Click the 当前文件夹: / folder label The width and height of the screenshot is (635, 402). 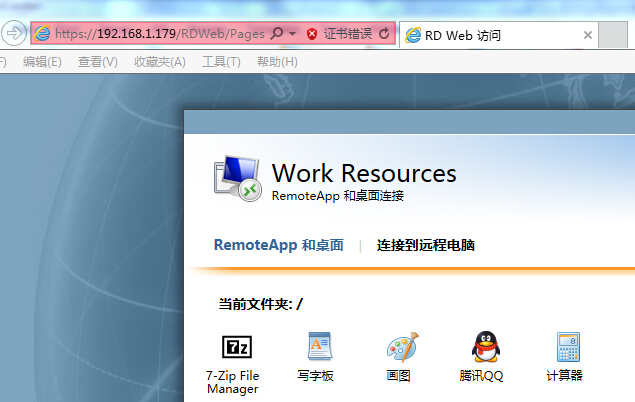(x=261, y=304)
